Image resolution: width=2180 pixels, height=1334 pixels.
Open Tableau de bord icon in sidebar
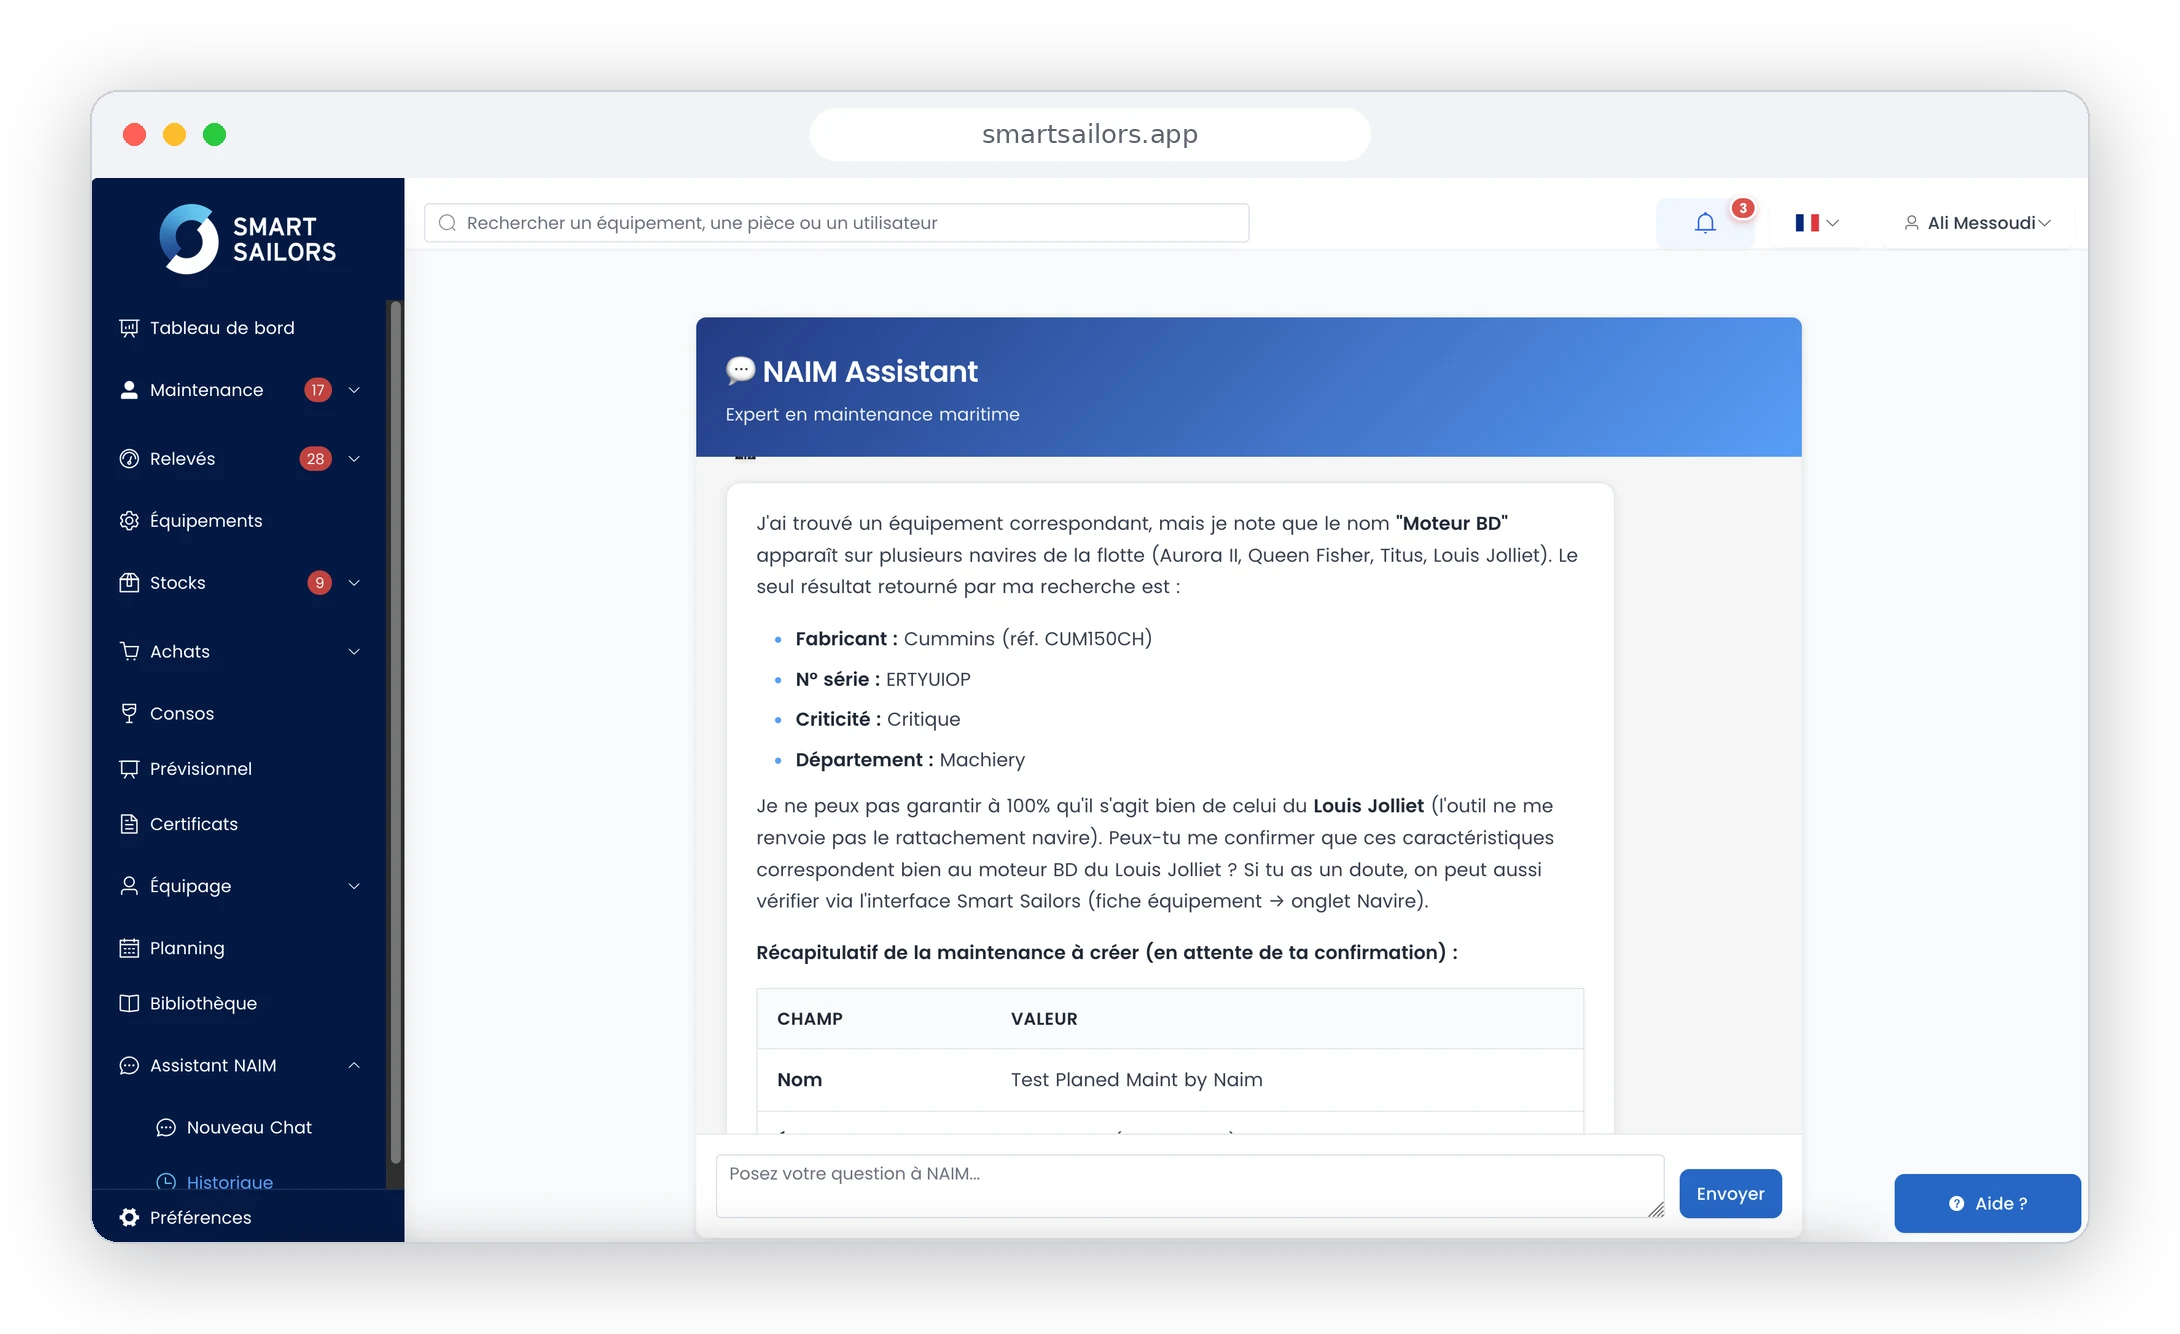pyautogui.click(x=129, y=328)
